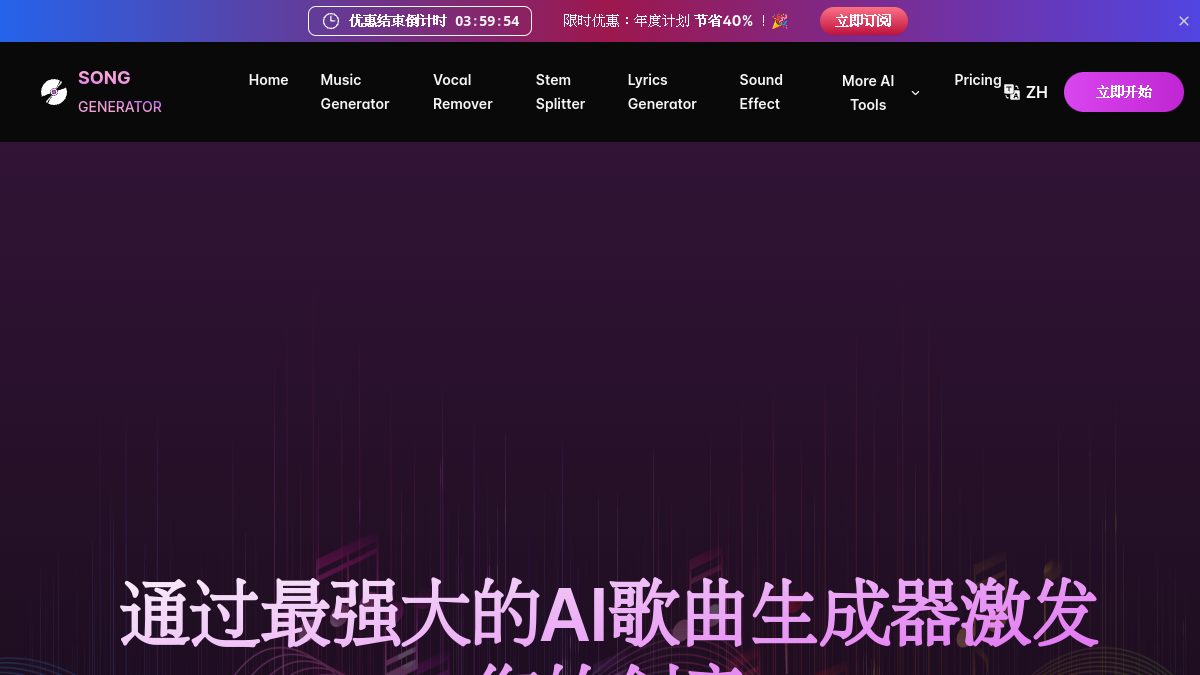Viewport: 1200px width, 675px height.
Task: Close the promotional banner
Action: pyautogui.click(x=1184, y=21)
